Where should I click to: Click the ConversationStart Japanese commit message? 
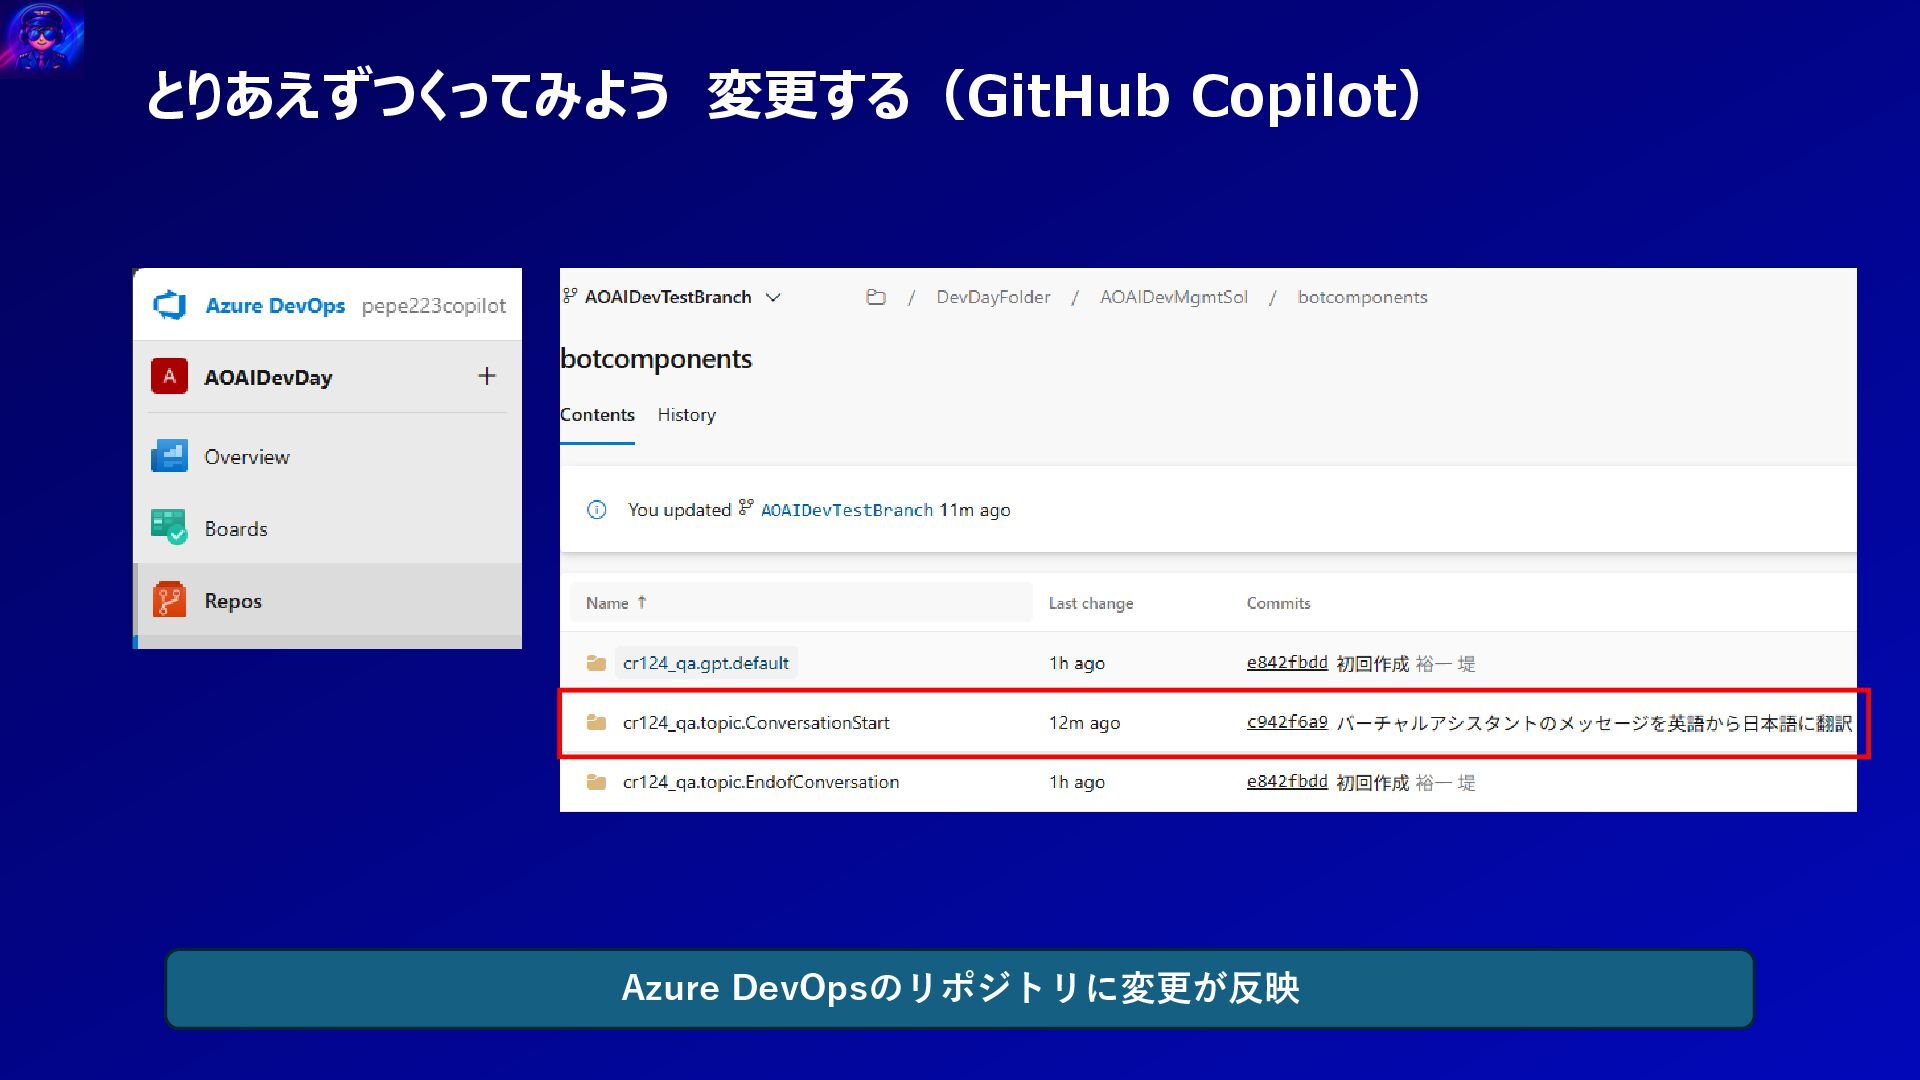[1594, 723]
